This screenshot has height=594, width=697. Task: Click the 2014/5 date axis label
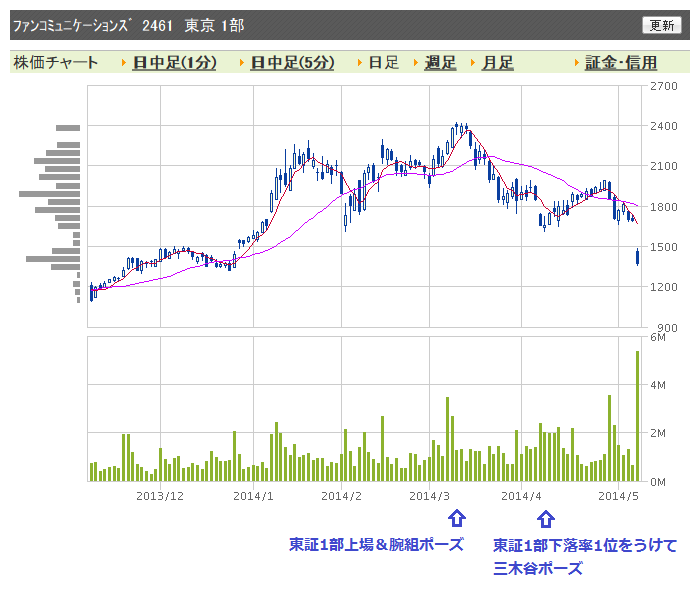click(618, 496)
